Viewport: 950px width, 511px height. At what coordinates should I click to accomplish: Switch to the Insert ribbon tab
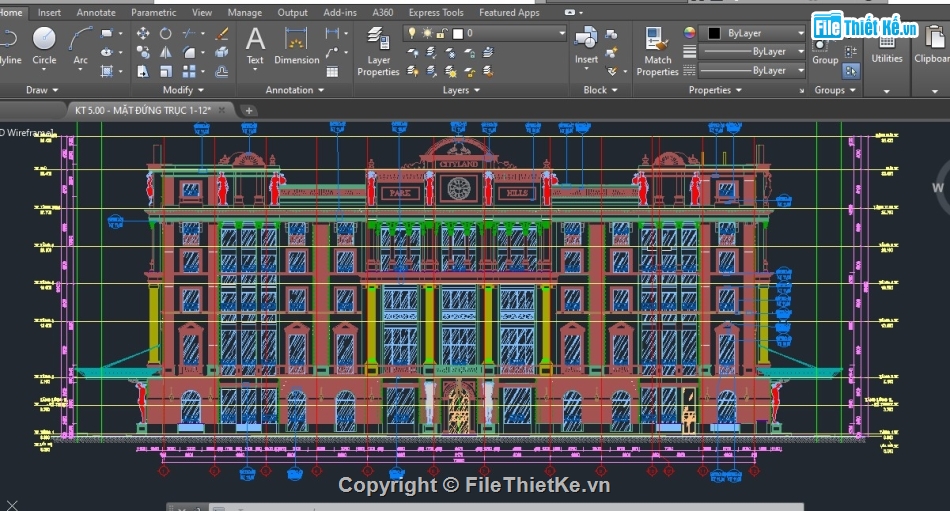(x=49, y=12)
